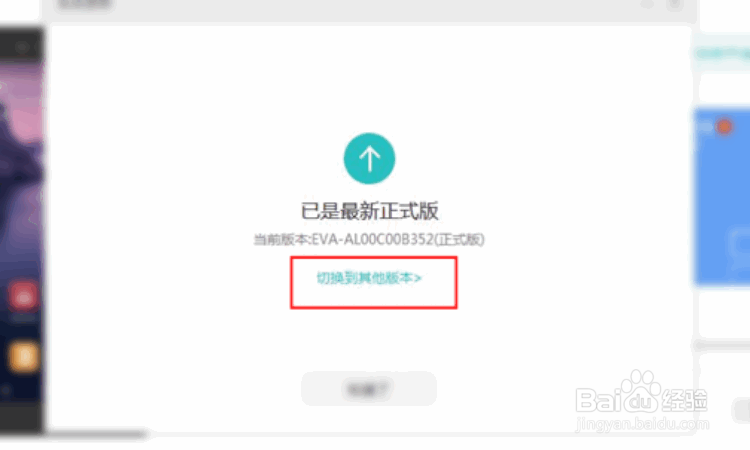The height and width of the screenshot is (450, 750).
Task: Click the 已是最新正式版 heading text
Action: (369, 211)
